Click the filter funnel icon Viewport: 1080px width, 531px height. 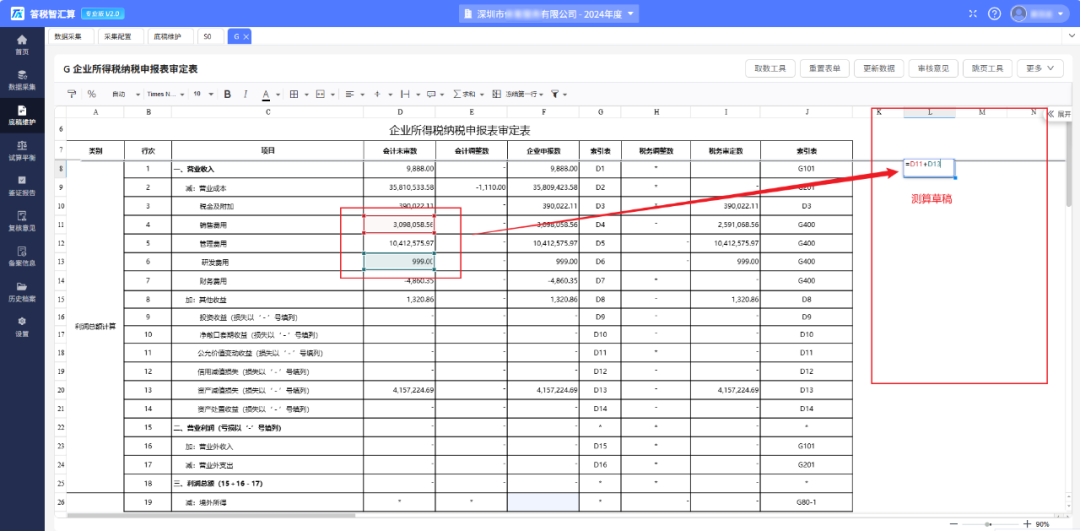[x=554, y=94]
